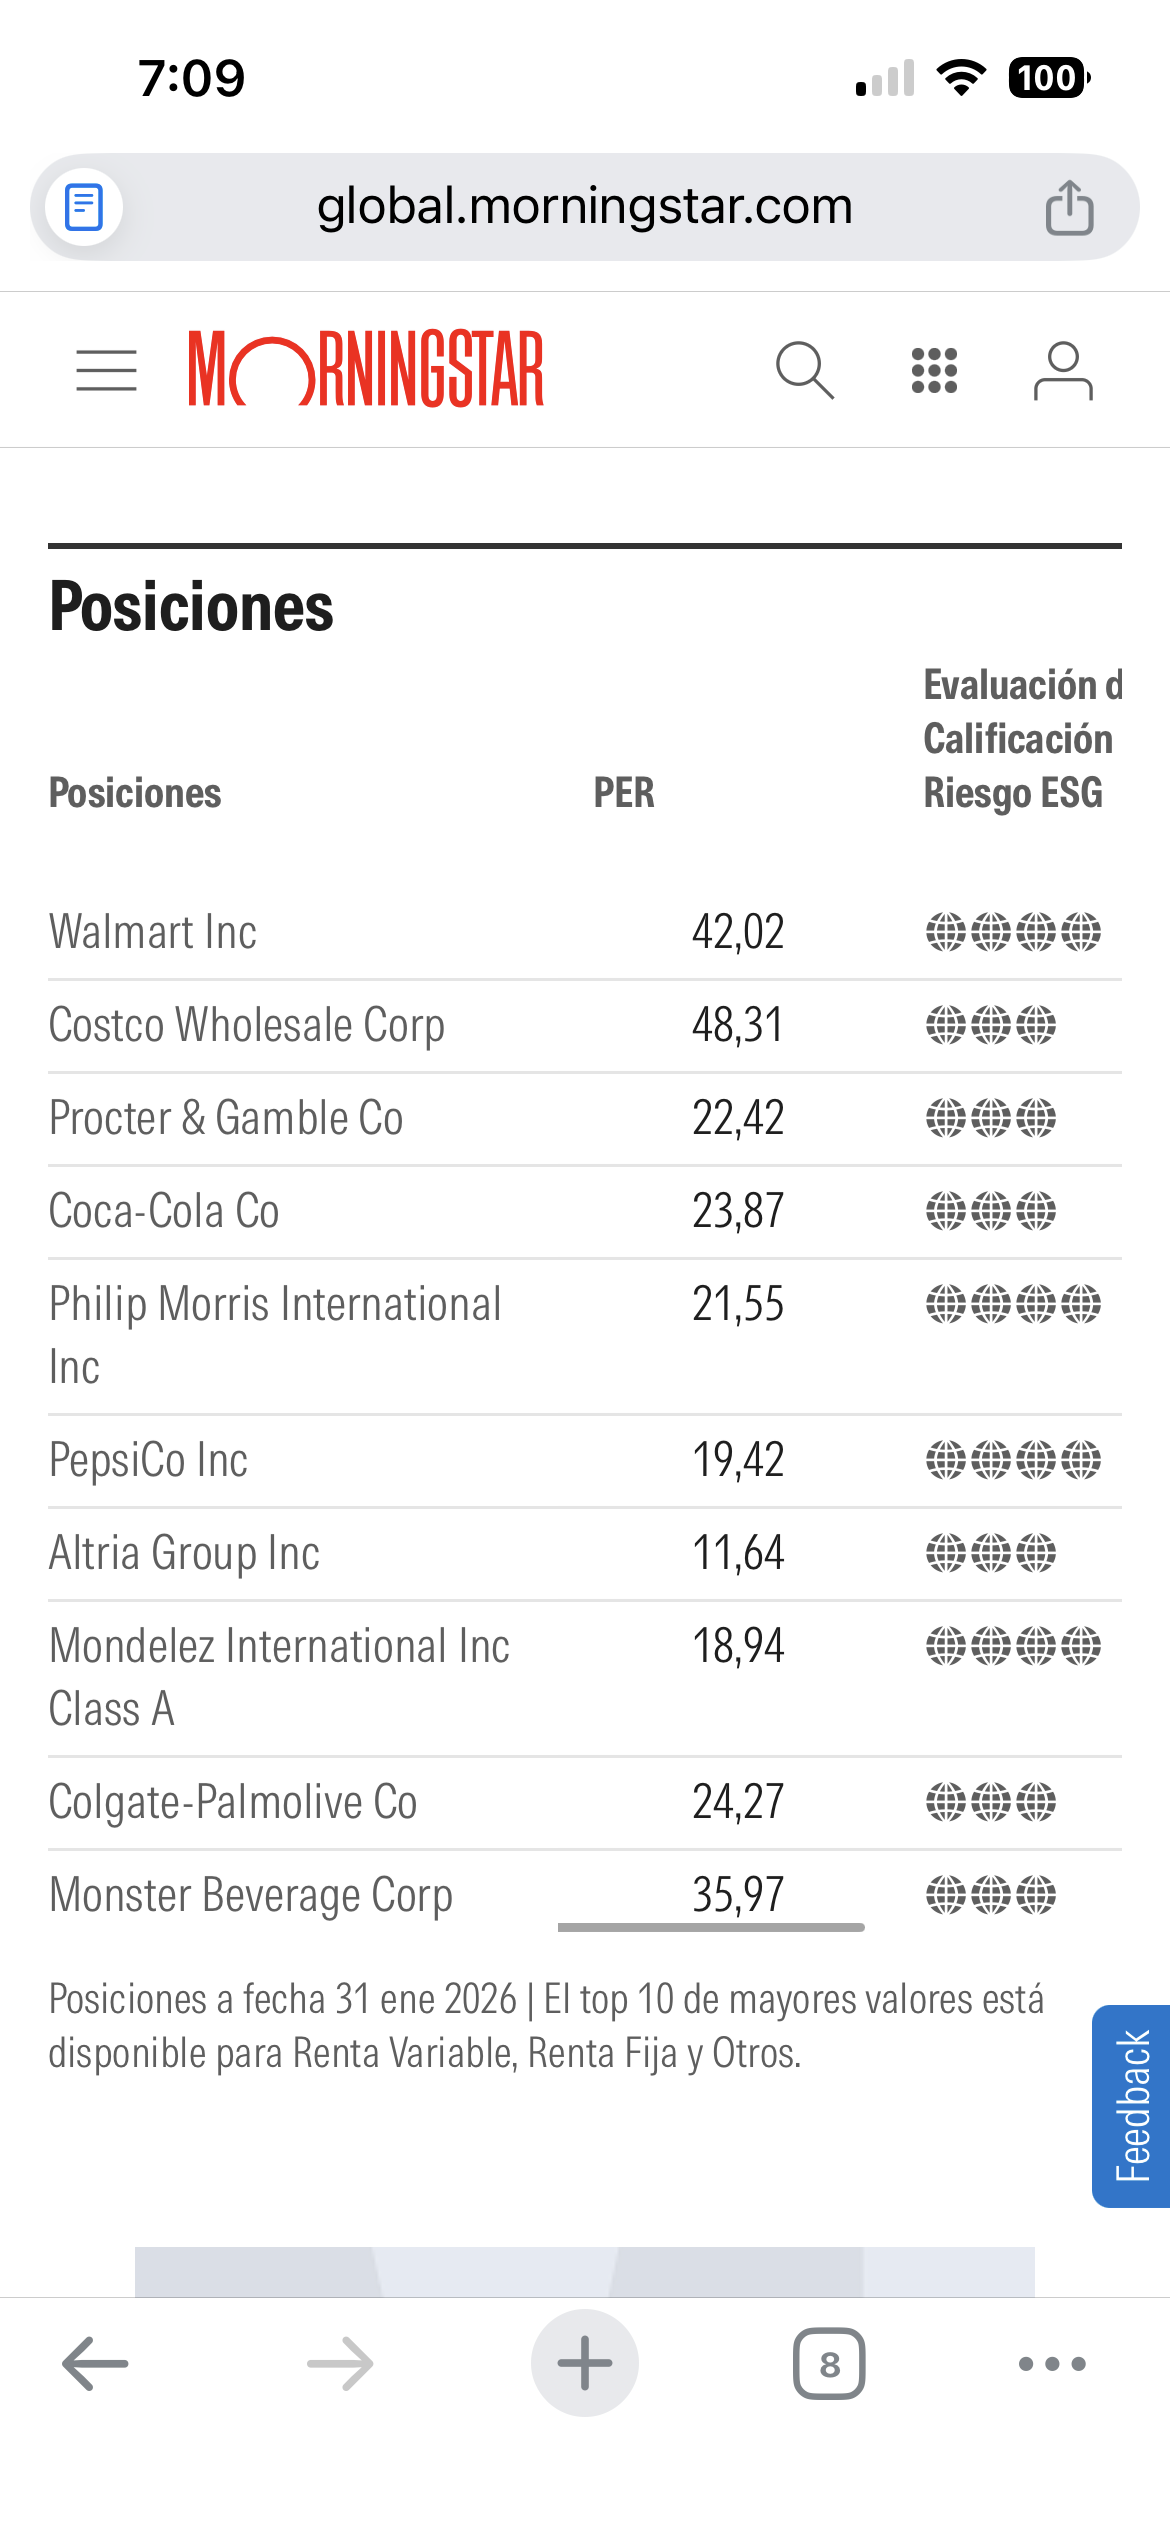Open the apps grid icon

(x=934, y=371)
